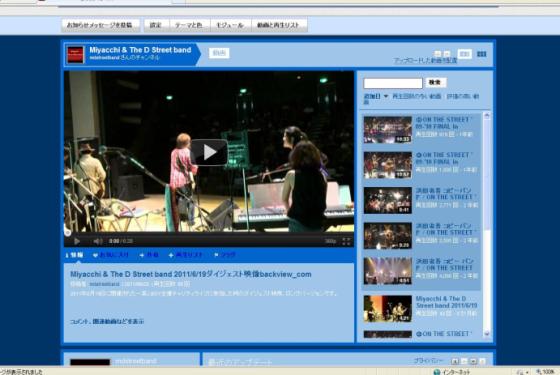Click the 検索 search button
560x375 pixels.
(x=435, y=82)
